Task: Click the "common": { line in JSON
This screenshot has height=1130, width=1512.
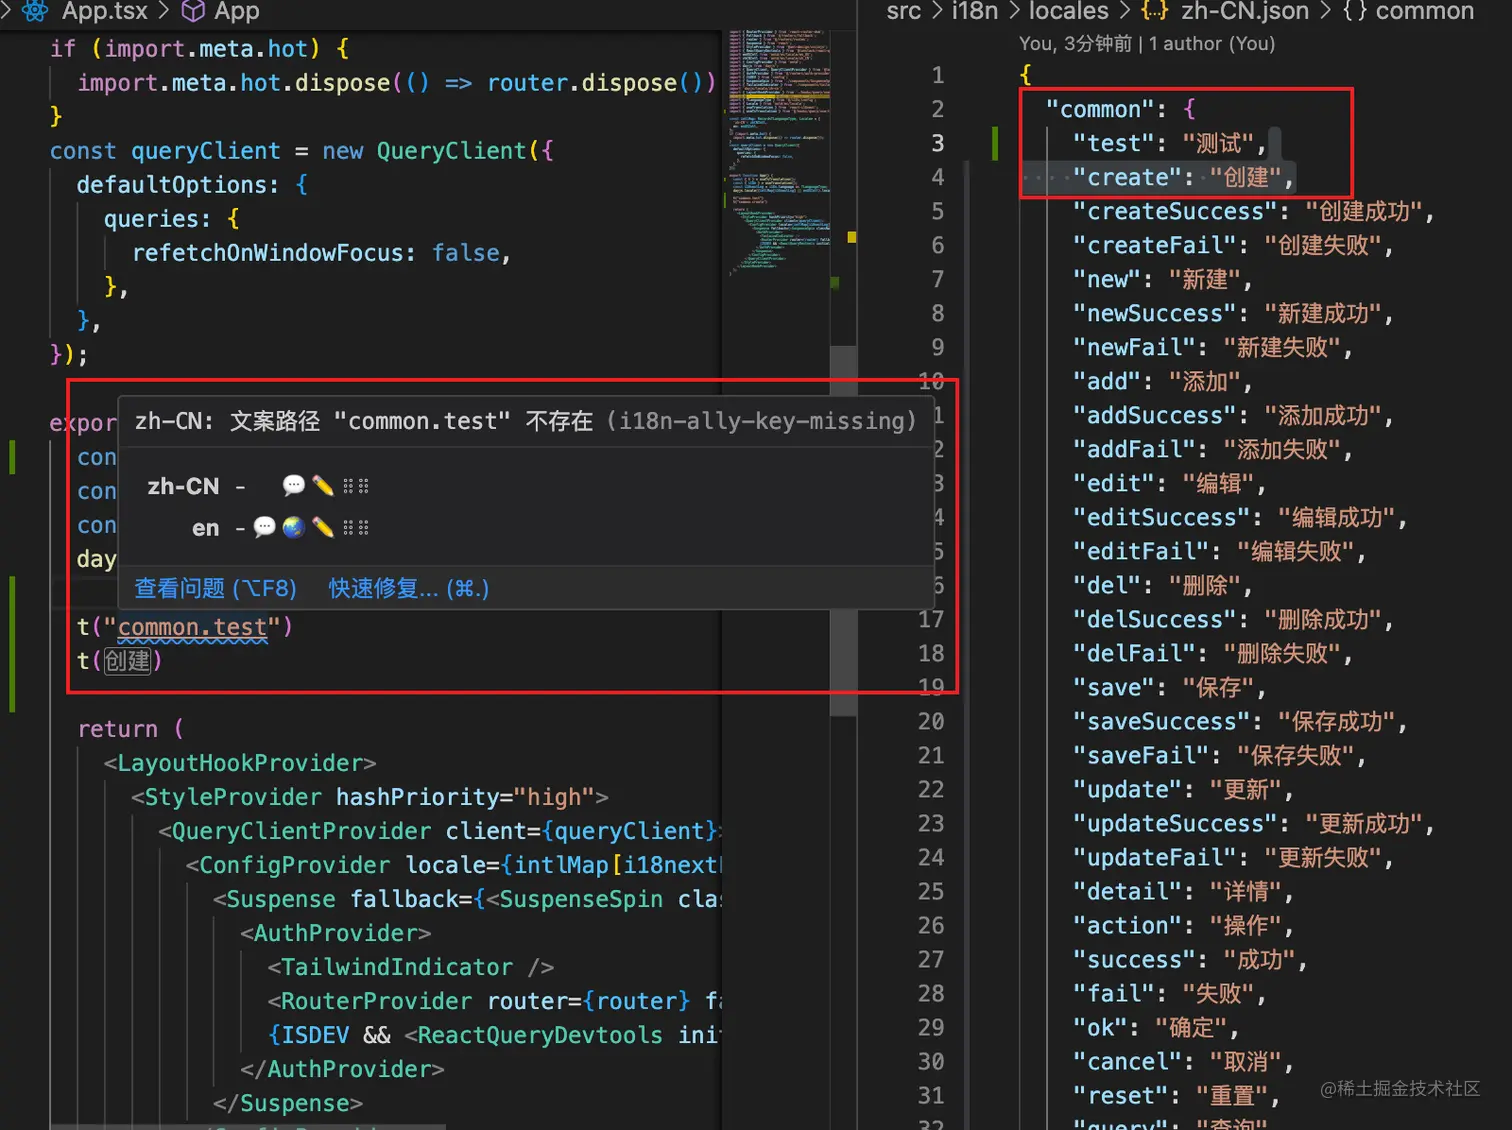Action: coord(1120,109)
